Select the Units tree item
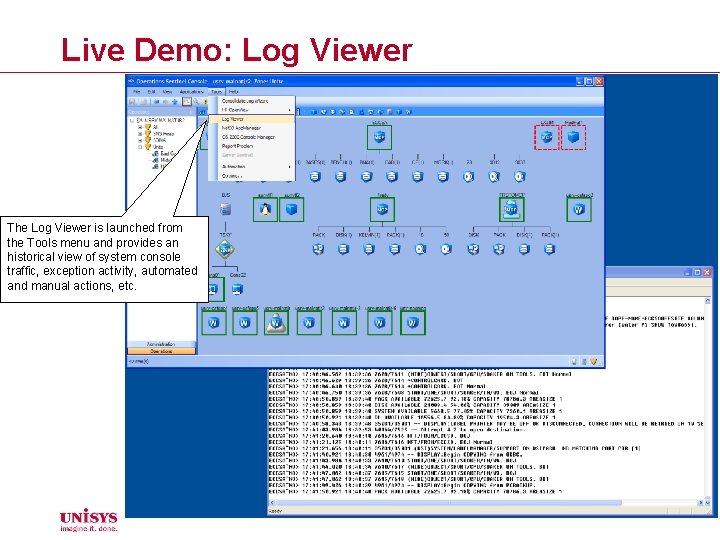This screenshot has height=540, width=720. click(x=158, y=147)
